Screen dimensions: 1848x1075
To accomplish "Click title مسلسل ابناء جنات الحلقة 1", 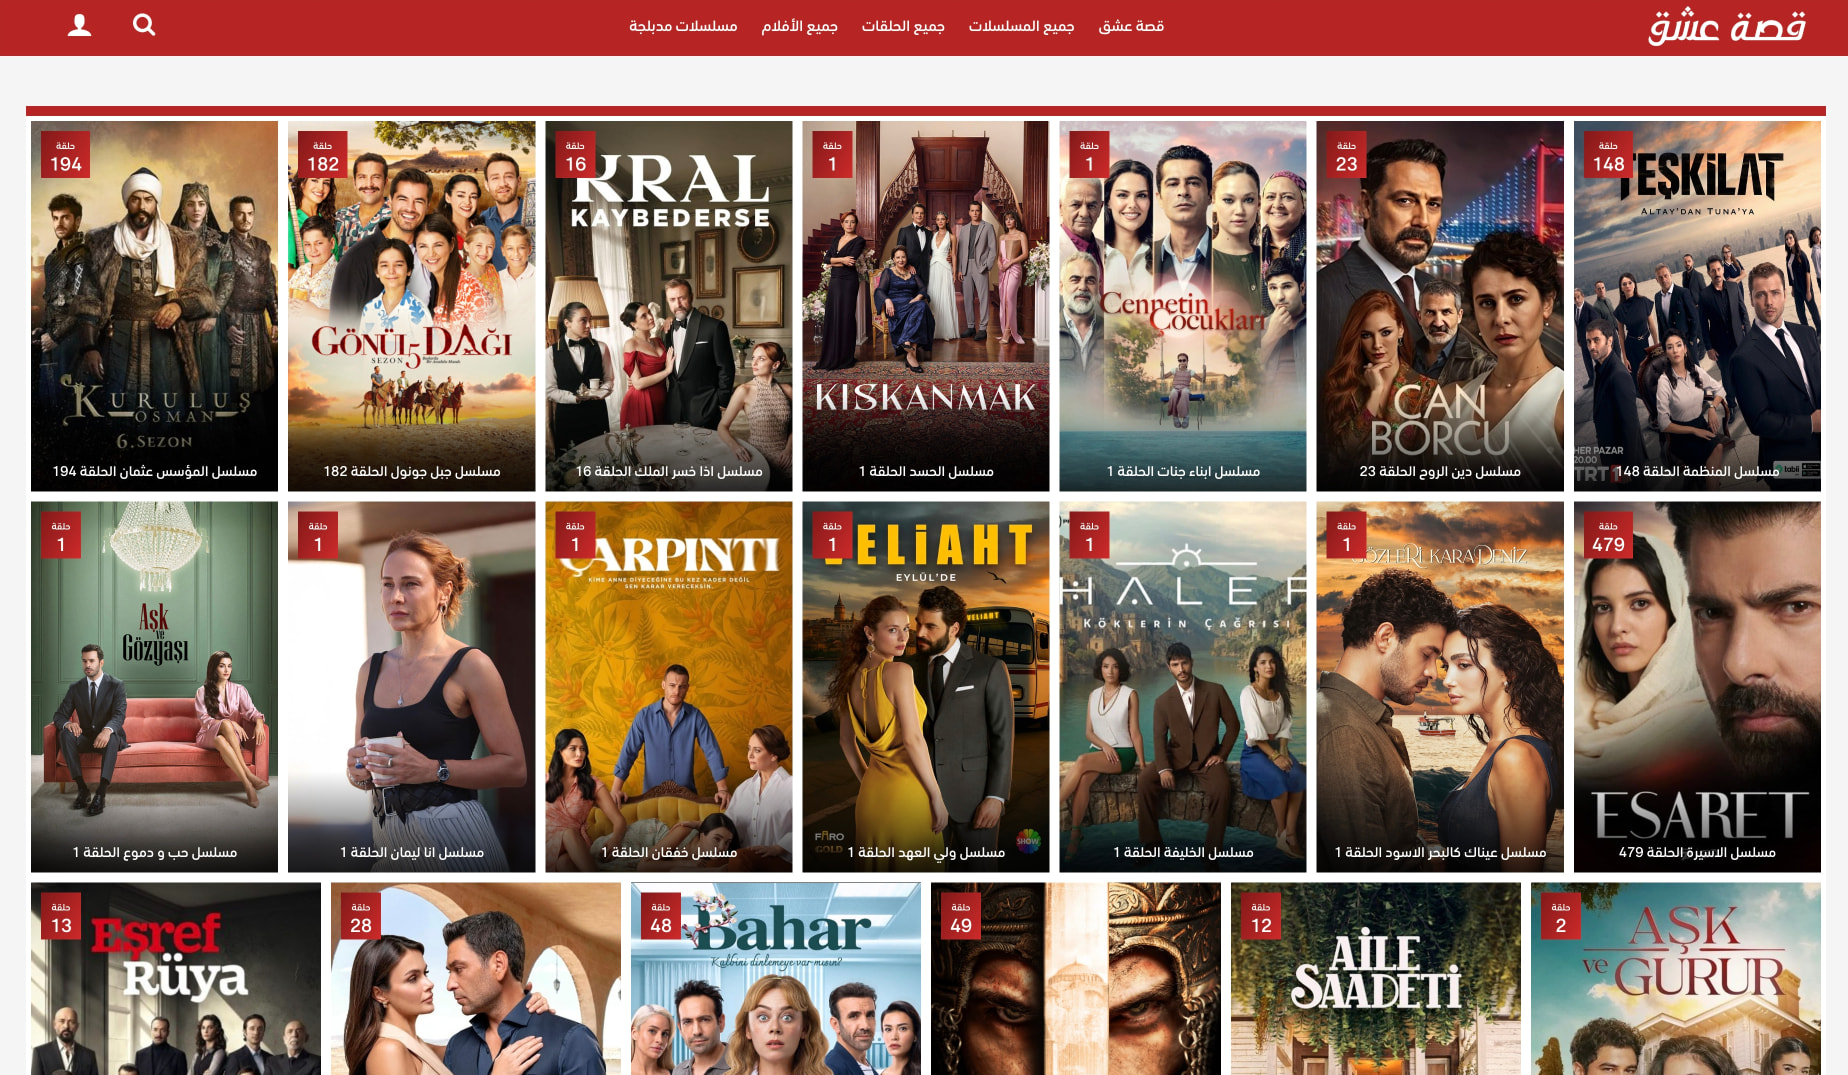I will [1183, 471].
